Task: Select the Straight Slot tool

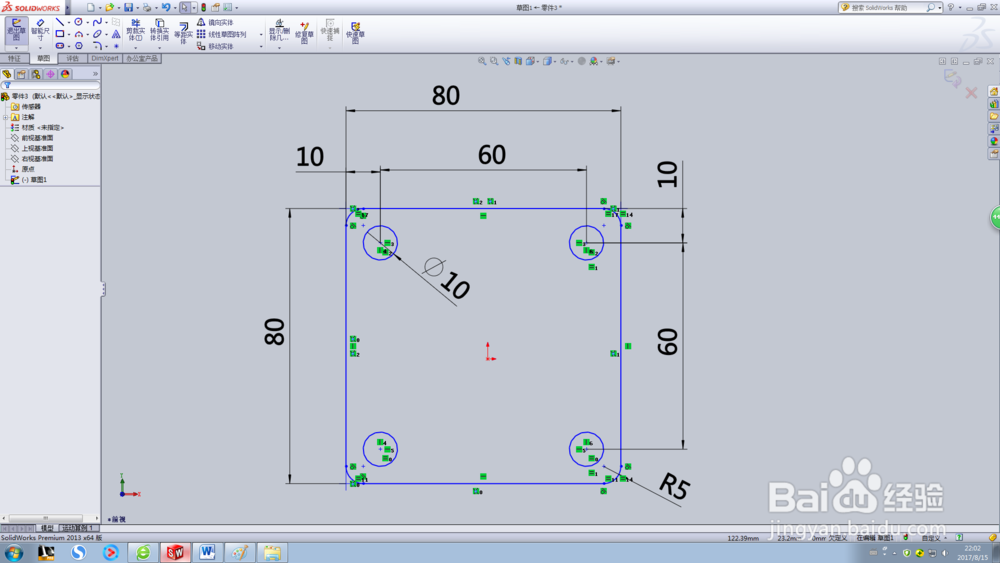Action: point(60,46)
